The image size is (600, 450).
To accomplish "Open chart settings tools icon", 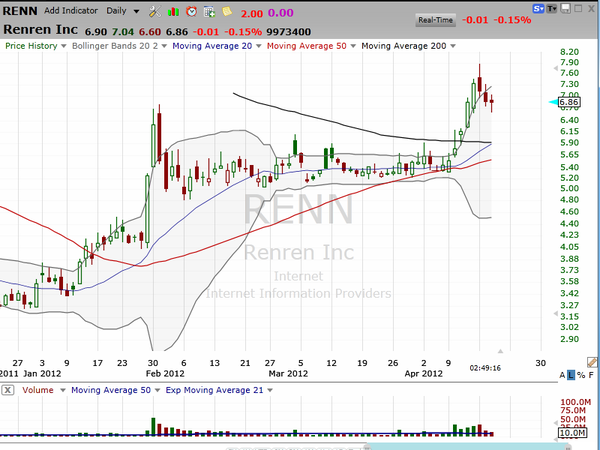I will [155, 11].
